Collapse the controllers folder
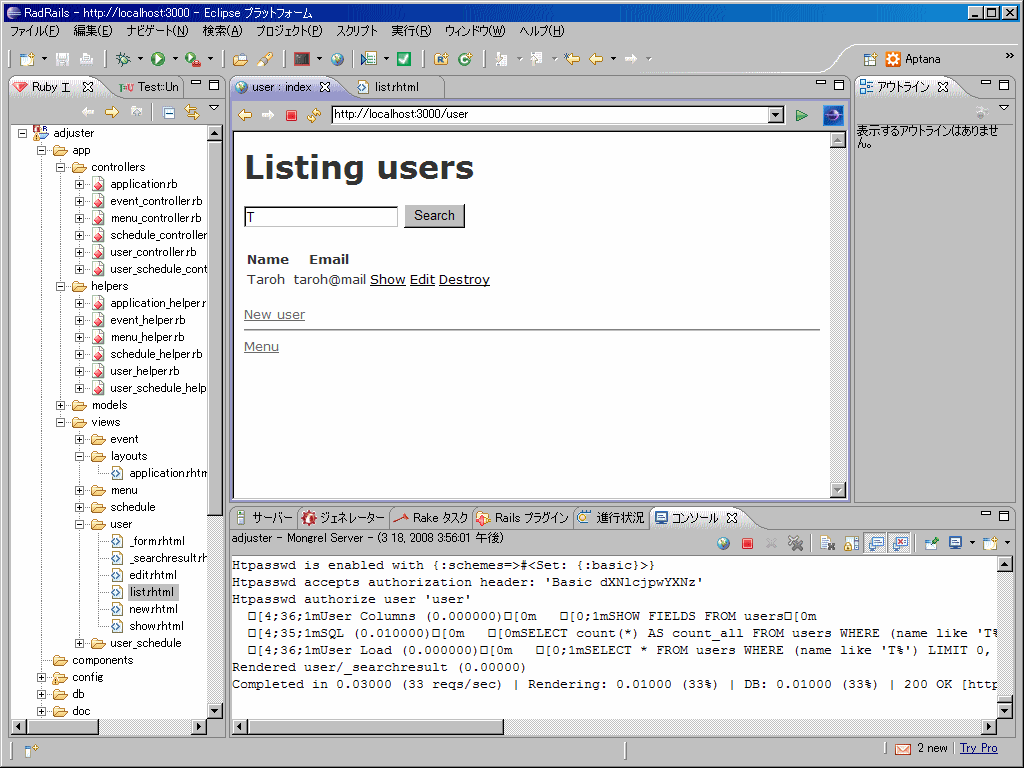Image resolution: width=1024 pixels, height=768 pixels. click(61, 167)
